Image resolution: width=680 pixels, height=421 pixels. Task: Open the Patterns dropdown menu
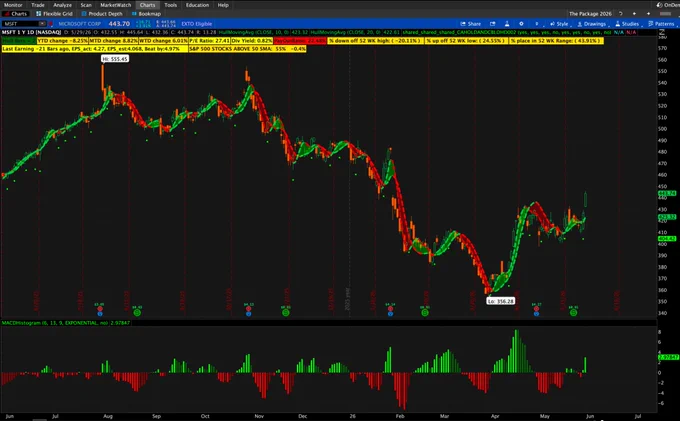661,24
